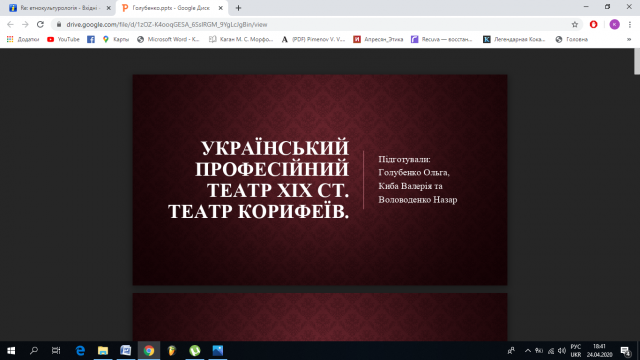This screenshot has height=360, width=640.
Task: Open the Photos app taskbar icon
Action: tap(218, 351)
